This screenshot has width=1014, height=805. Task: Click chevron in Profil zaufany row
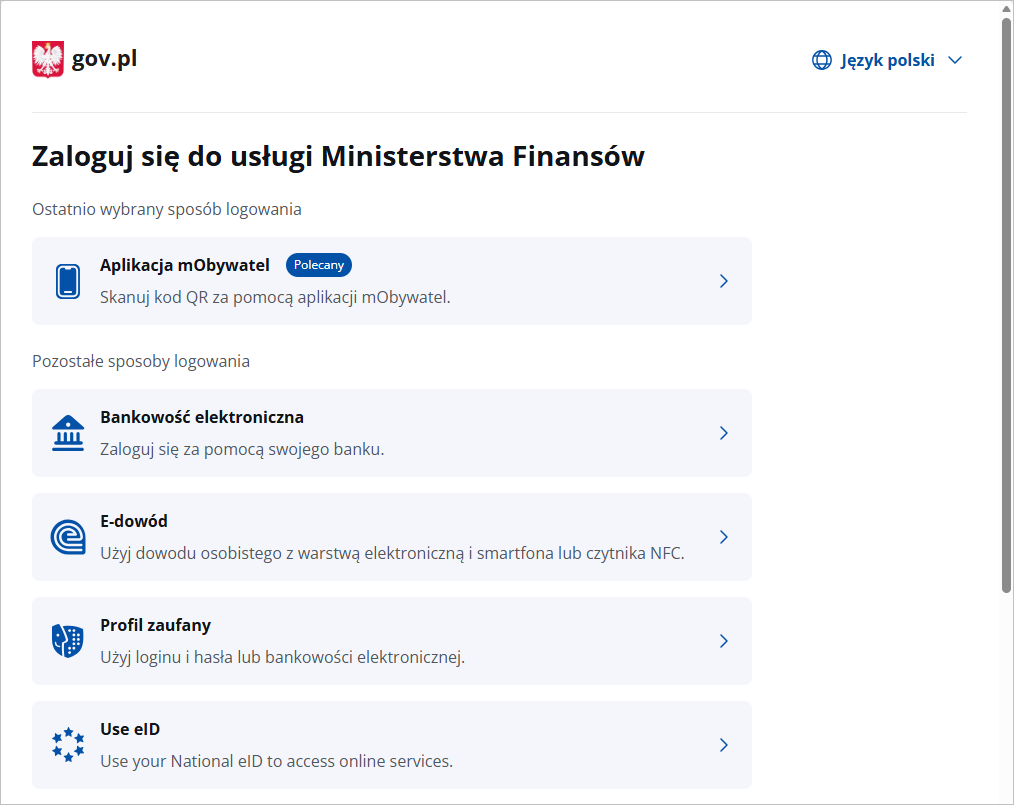pyautogui.click(x=724, y=641)
